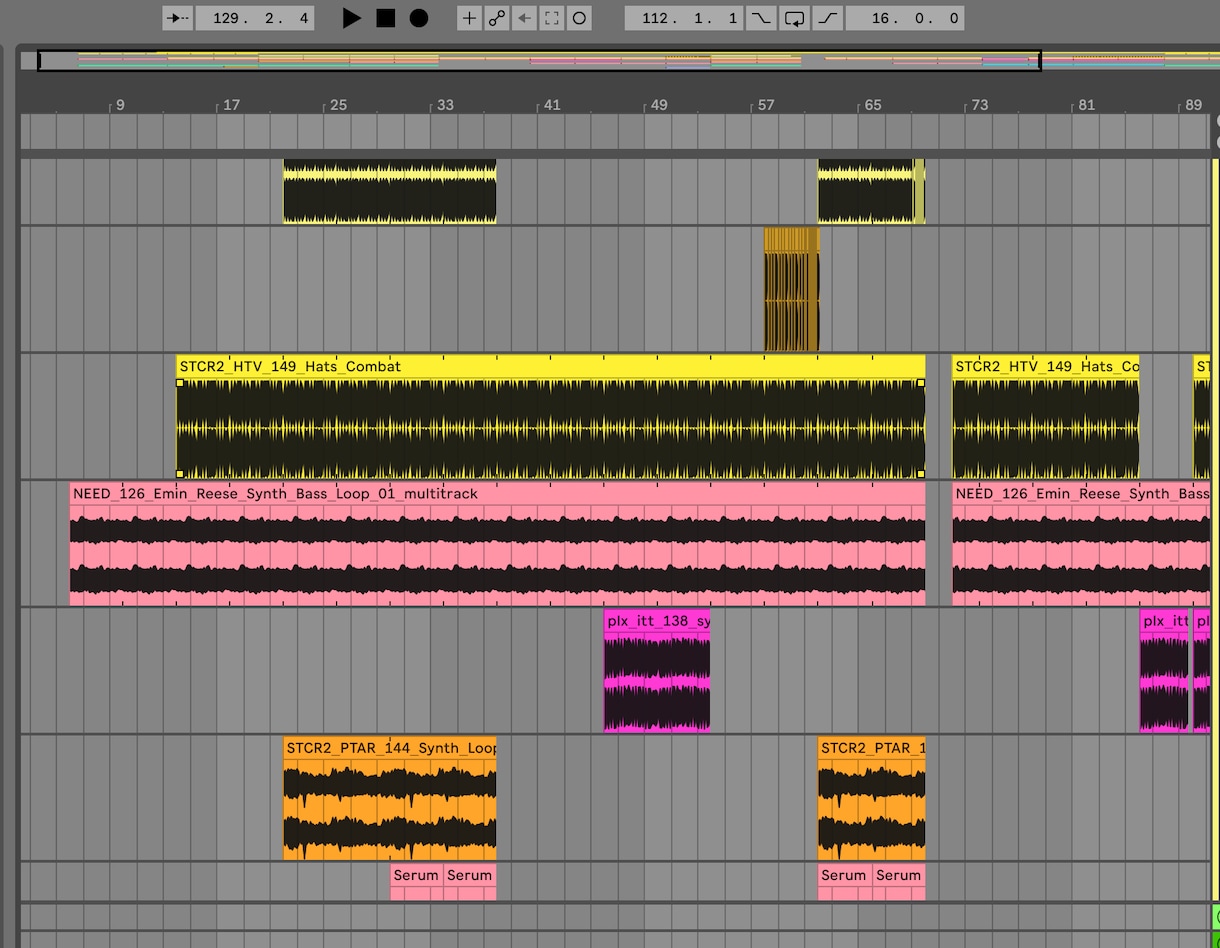Click the Session Record circle button
This screenshot has width=1220, height=948.
coord(579,18)
